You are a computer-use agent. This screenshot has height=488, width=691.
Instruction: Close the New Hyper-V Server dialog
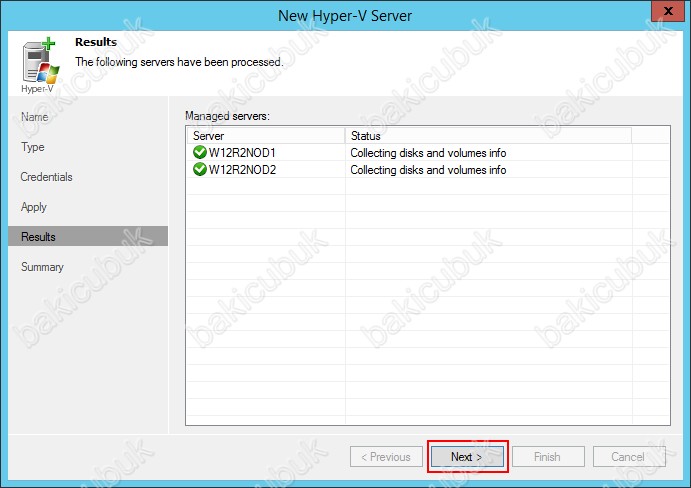668,11
